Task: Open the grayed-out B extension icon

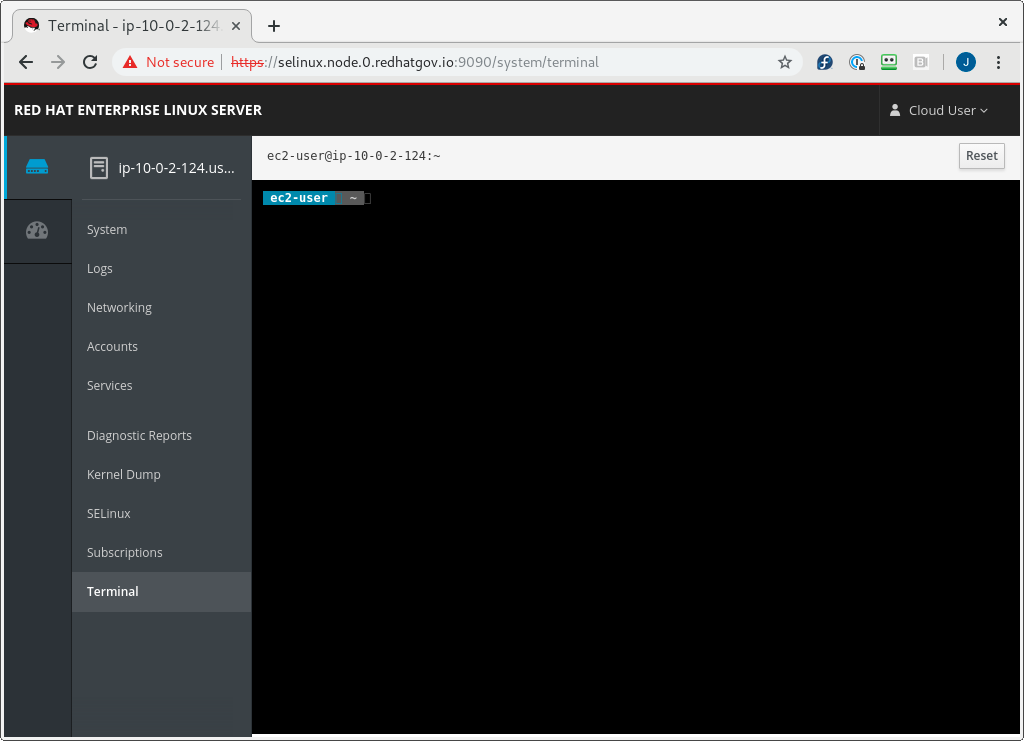Action: 921,62
